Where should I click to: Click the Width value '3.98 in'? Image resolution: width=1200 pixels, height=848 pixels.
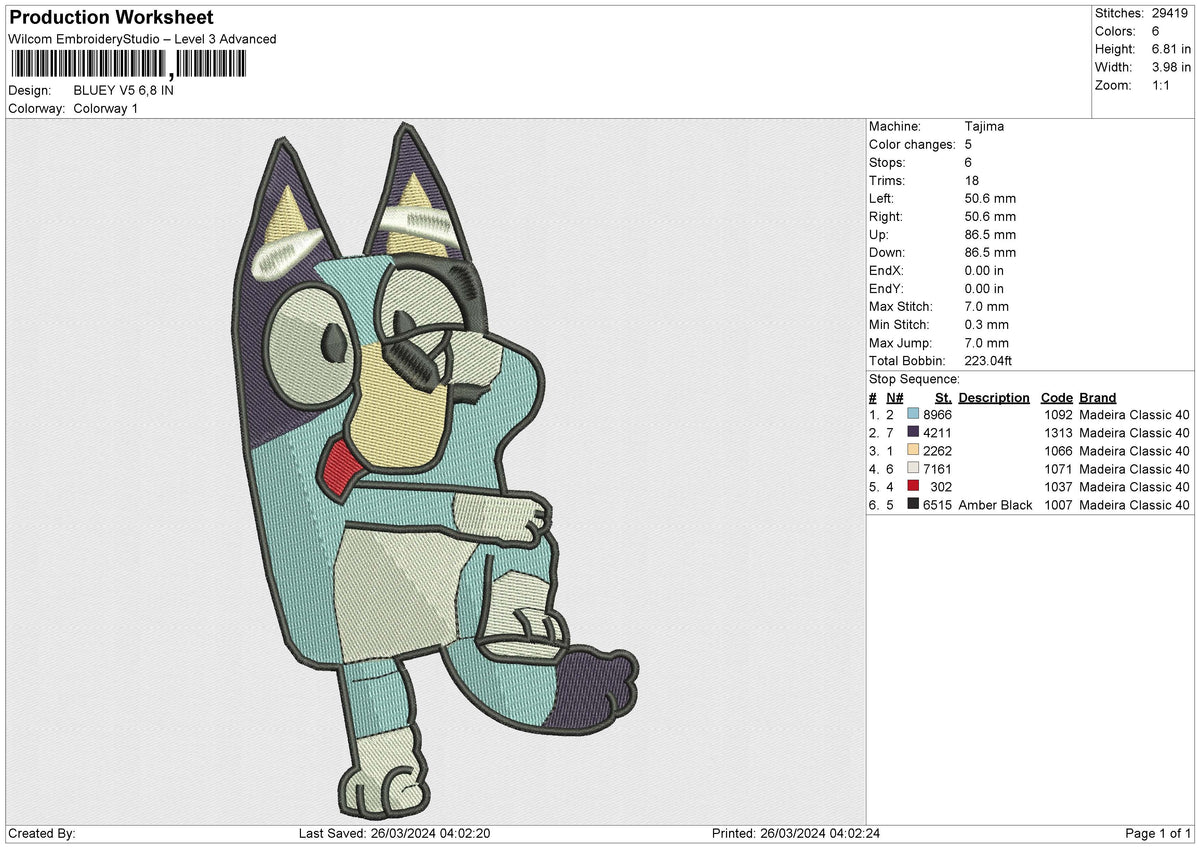click(x=1171, y=67)
